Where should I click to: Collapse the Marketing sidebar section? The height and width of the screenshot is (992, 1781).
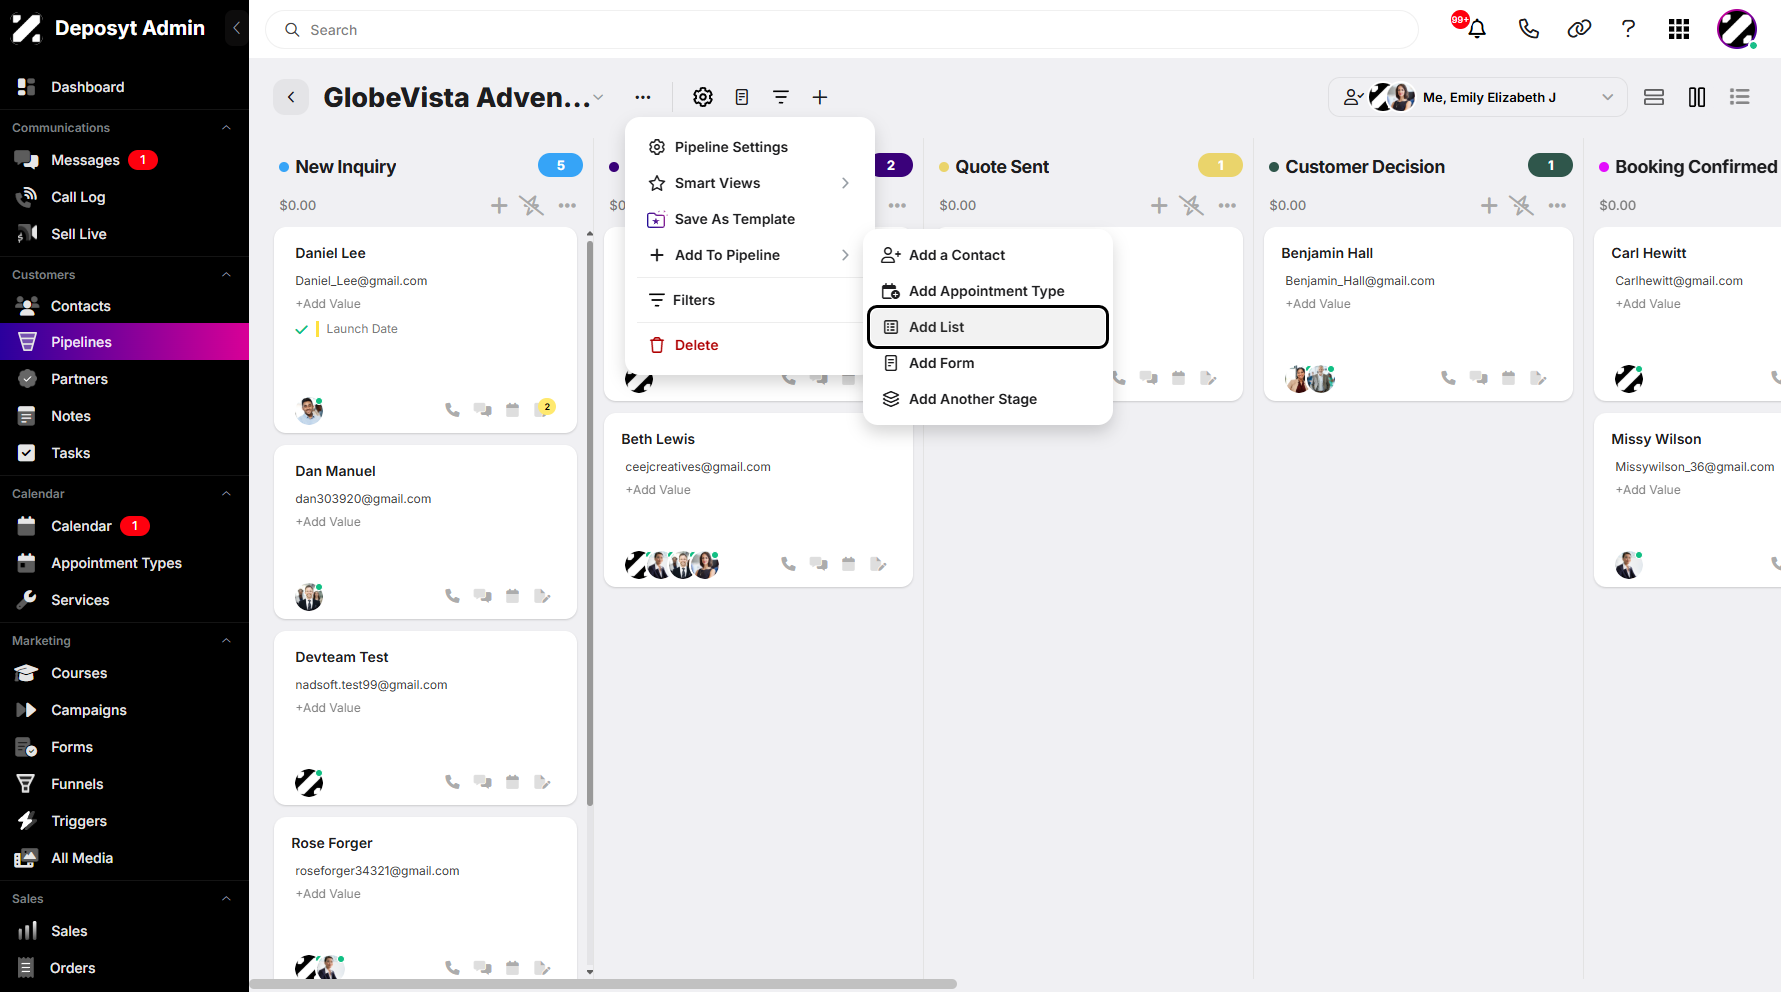click(x=226, y=641)
